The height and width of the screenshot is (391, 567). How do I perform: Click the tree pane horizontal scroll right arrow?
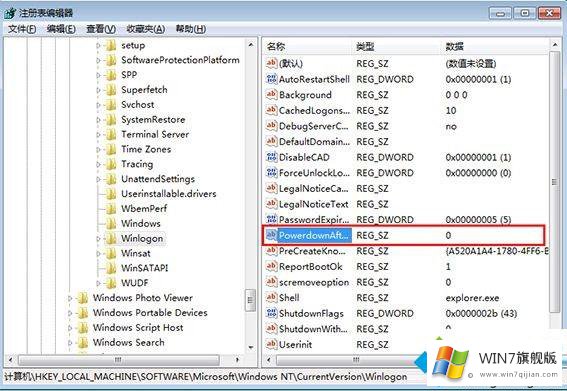click(237, 360)
